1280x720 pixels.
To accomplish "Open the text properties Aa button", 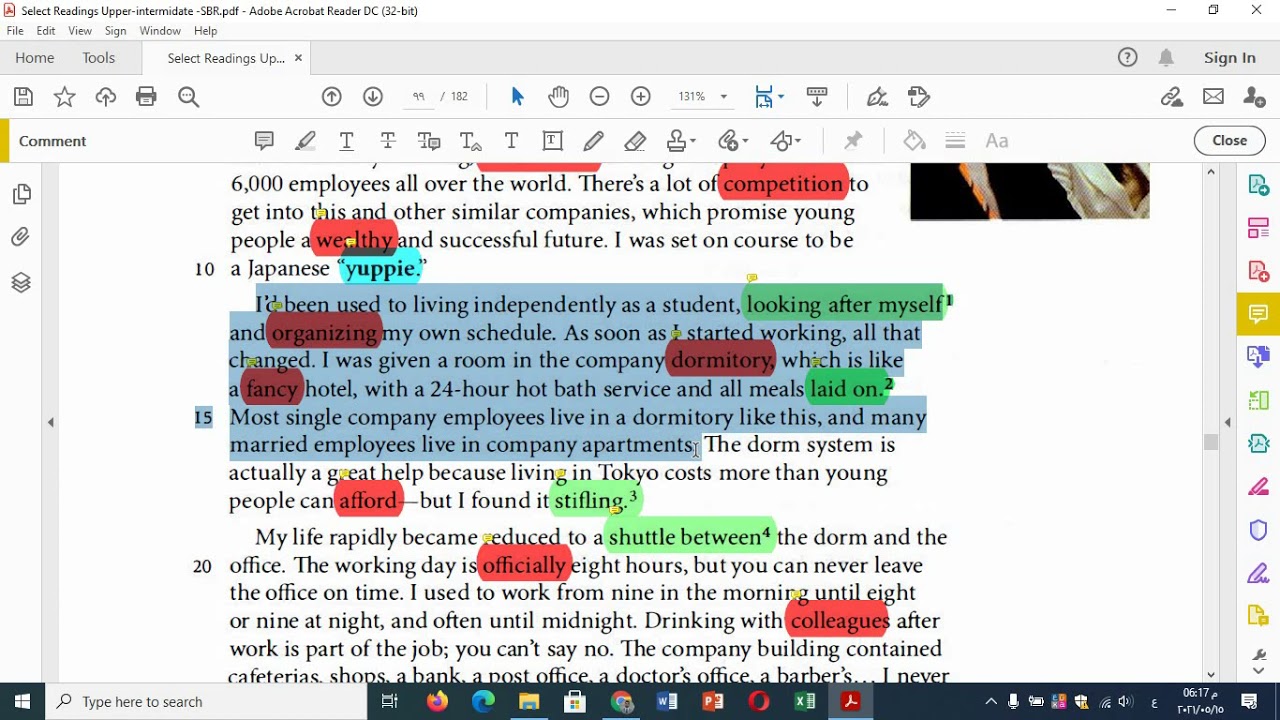I will [x=997, y=141].
